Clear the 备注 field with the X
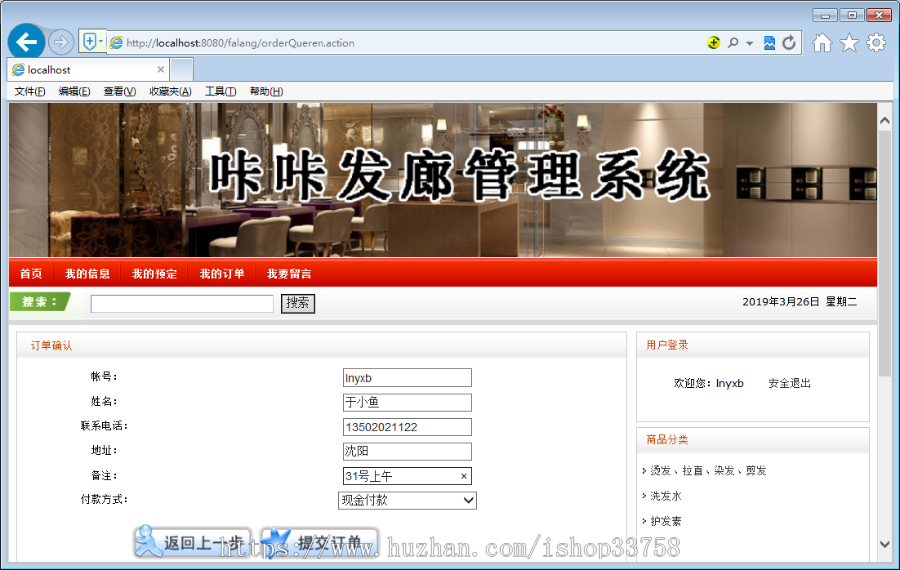This screenshot has width=900, height=570. coord(464,476)
